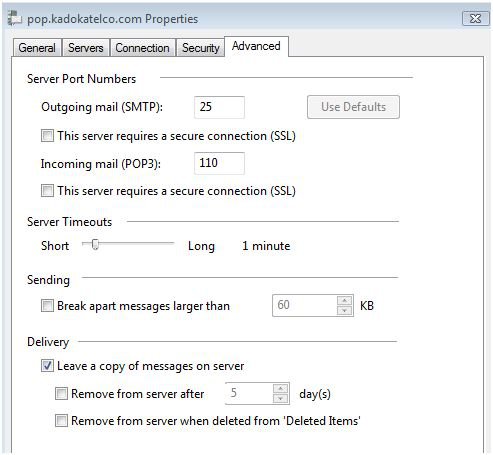Enable SSL checkbox for outgoing SMTP server
Viewport: 493px width, 455px height.
(x=47, y=136)
